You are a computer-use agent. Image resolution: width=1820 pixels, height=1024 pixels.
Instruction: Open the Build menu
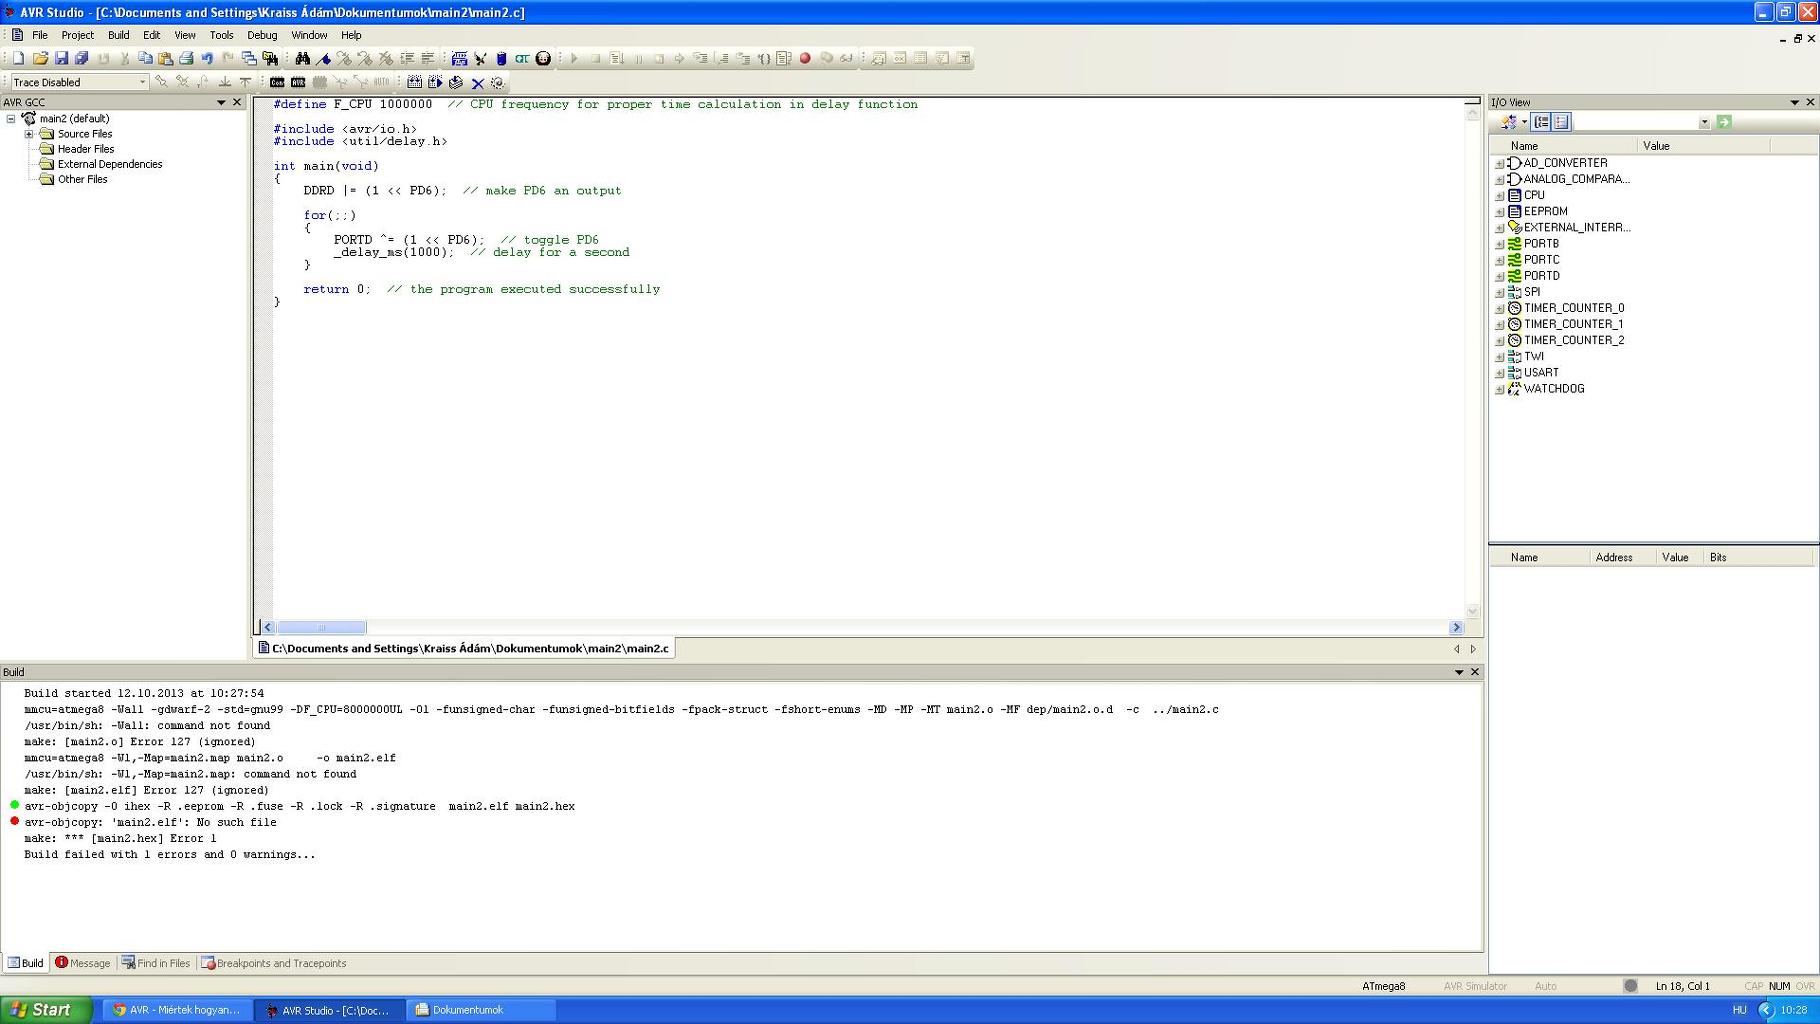click(x=118, y=35)
